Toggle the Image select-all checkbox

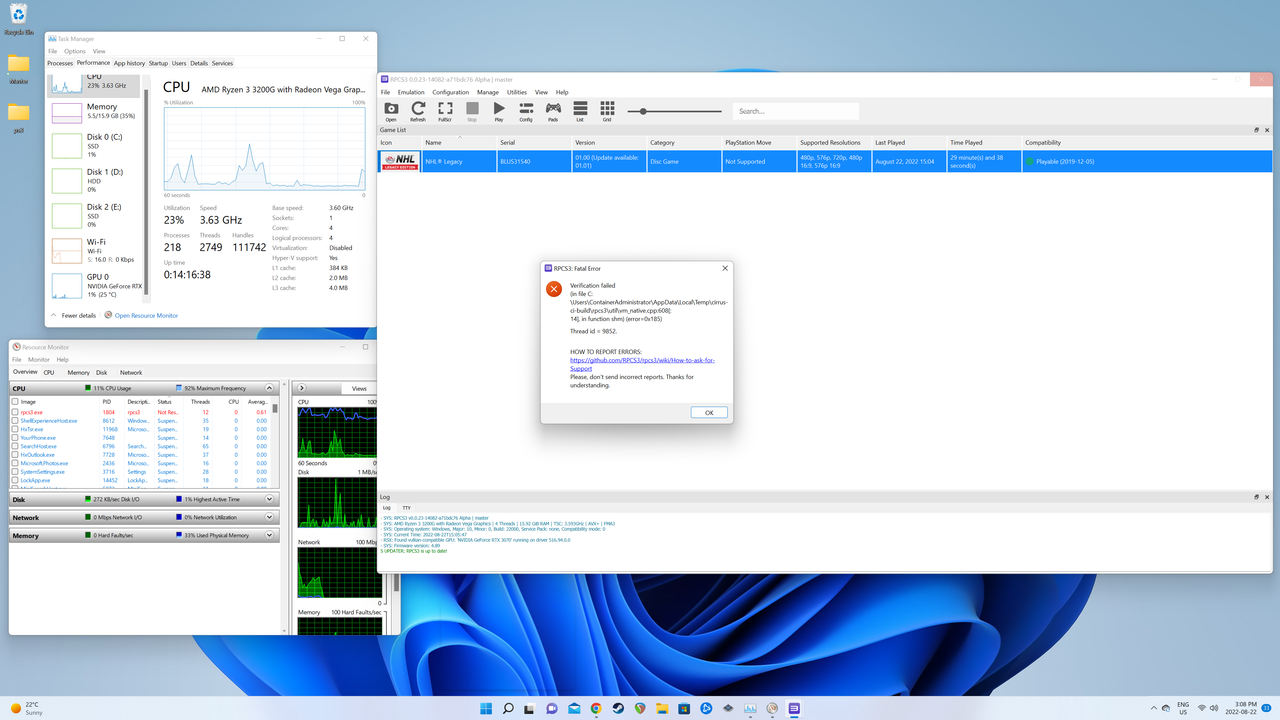[15, 402]
